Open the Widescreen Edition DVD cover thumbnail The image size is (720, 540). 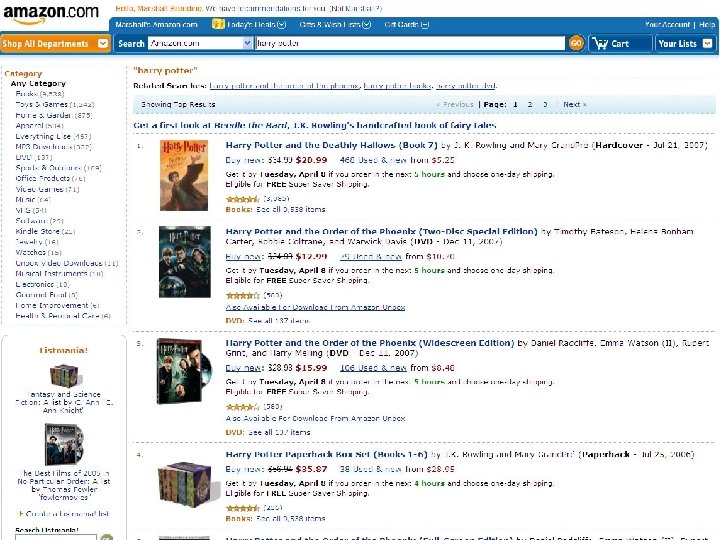point(184,371)
